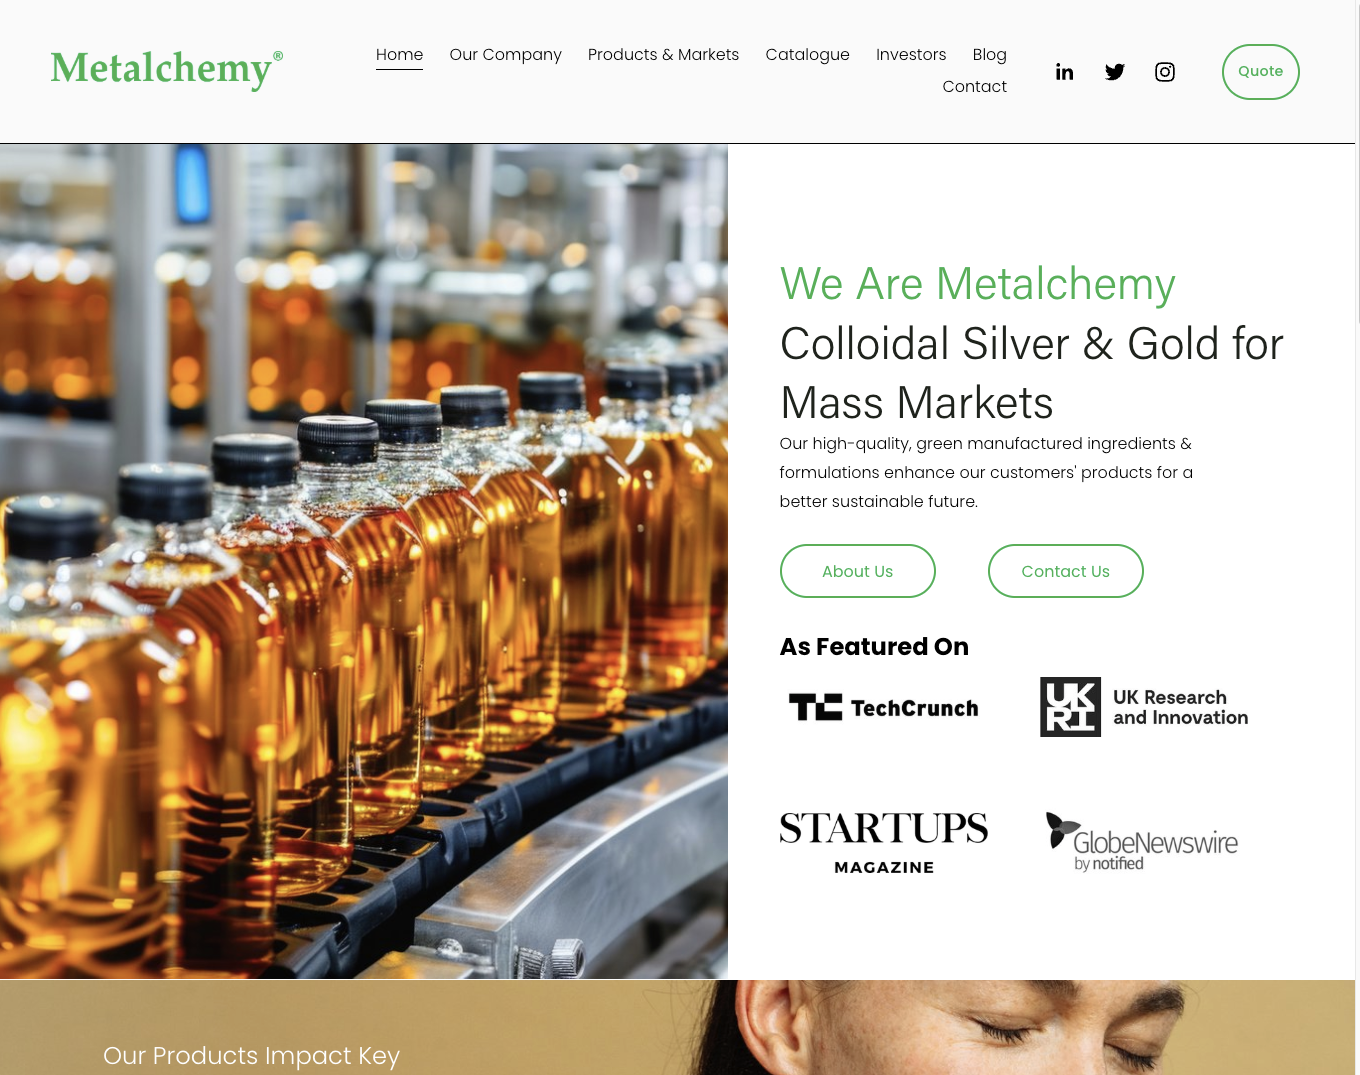Image resolution: width=1360 pixels, height=1075 pixels.
Task: Click the Quote button
Action: tap(1260, 72)
